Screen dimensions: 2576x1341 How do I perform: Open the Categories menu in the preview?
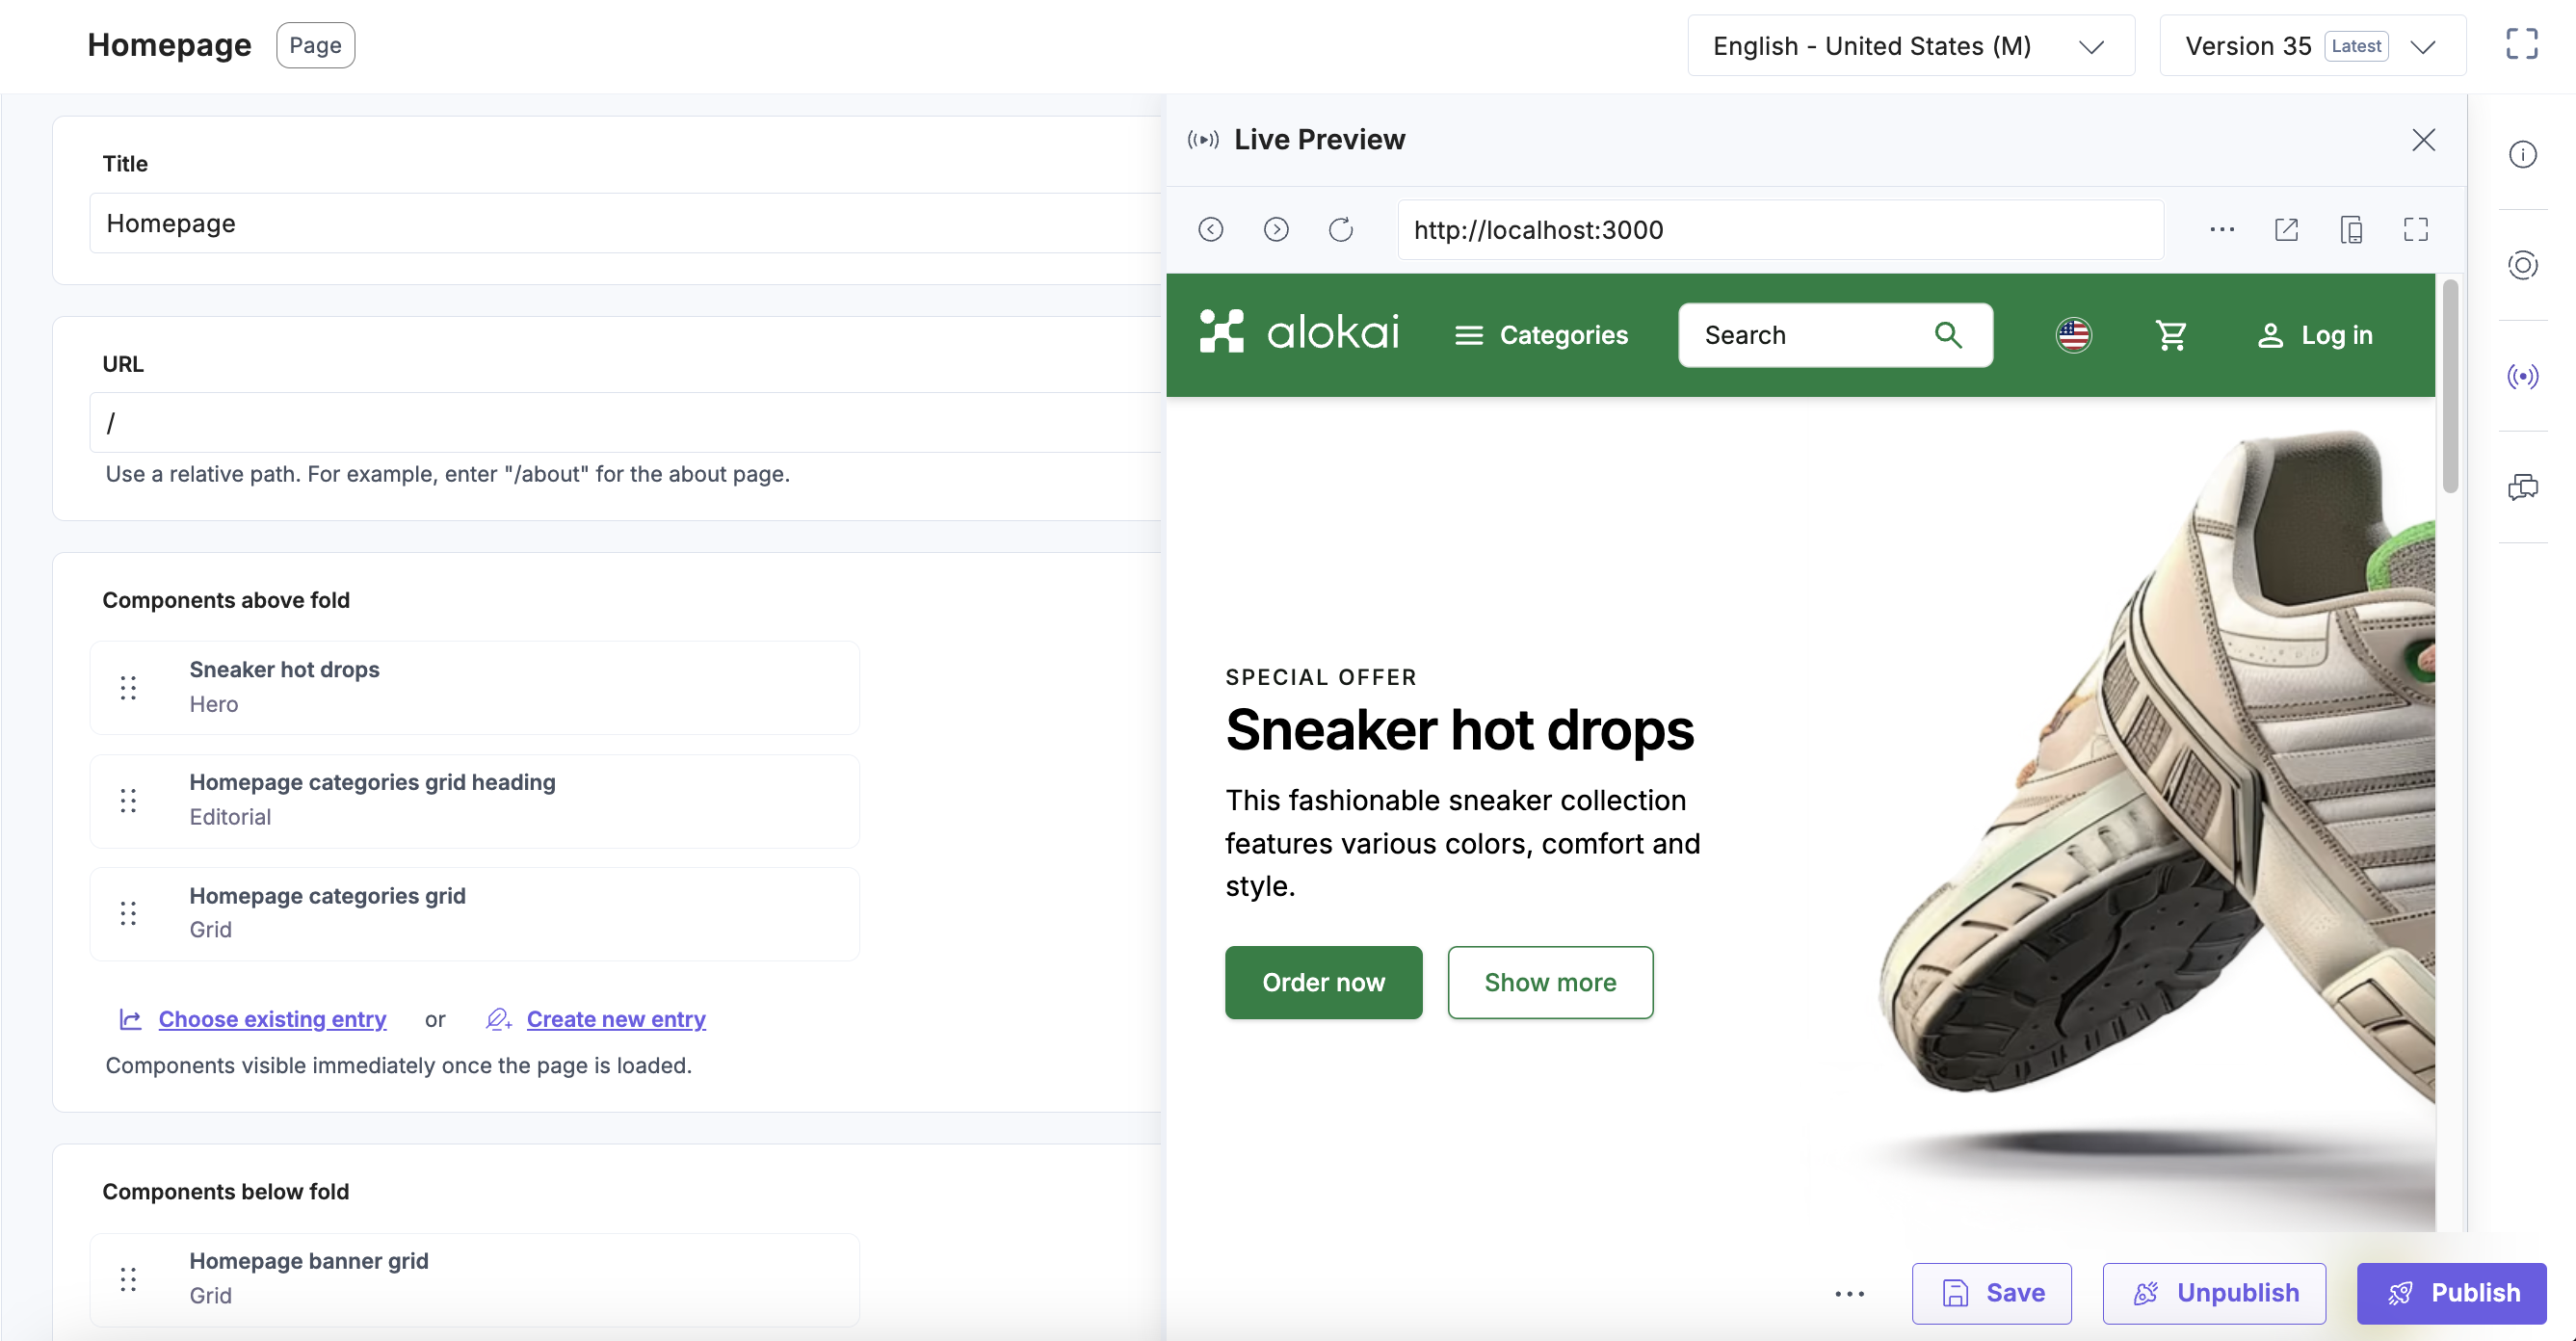[x=1541, y=335]
